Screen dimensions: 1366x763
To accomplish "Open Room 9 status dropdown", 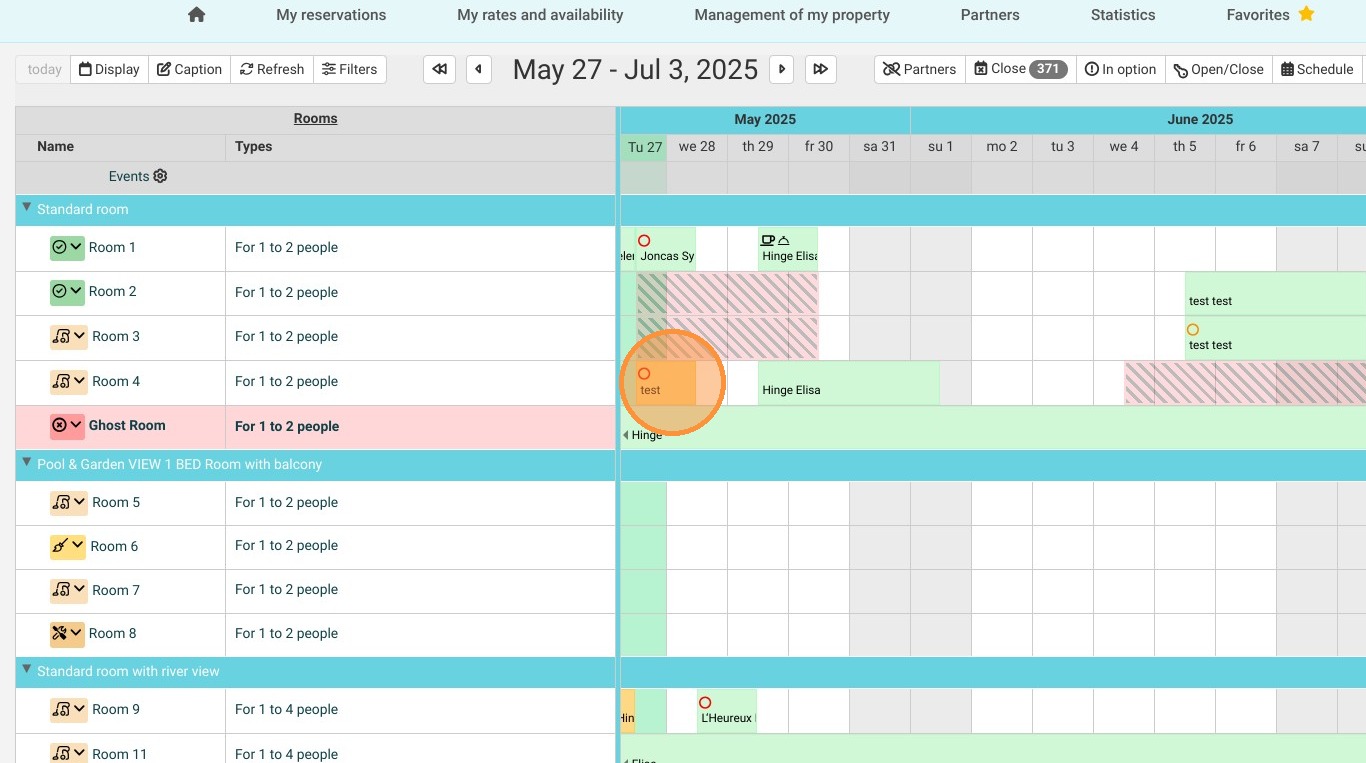I will coord(68,710).
